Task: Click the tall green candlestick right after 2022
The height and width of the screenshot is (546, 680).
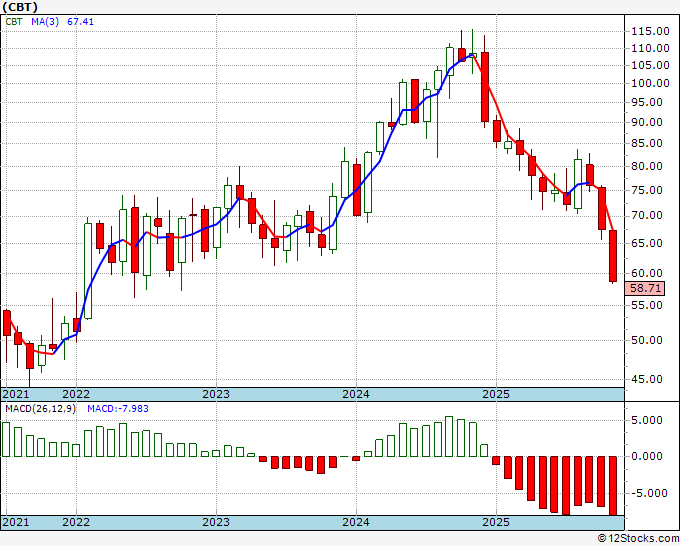Action: point(88,271)
